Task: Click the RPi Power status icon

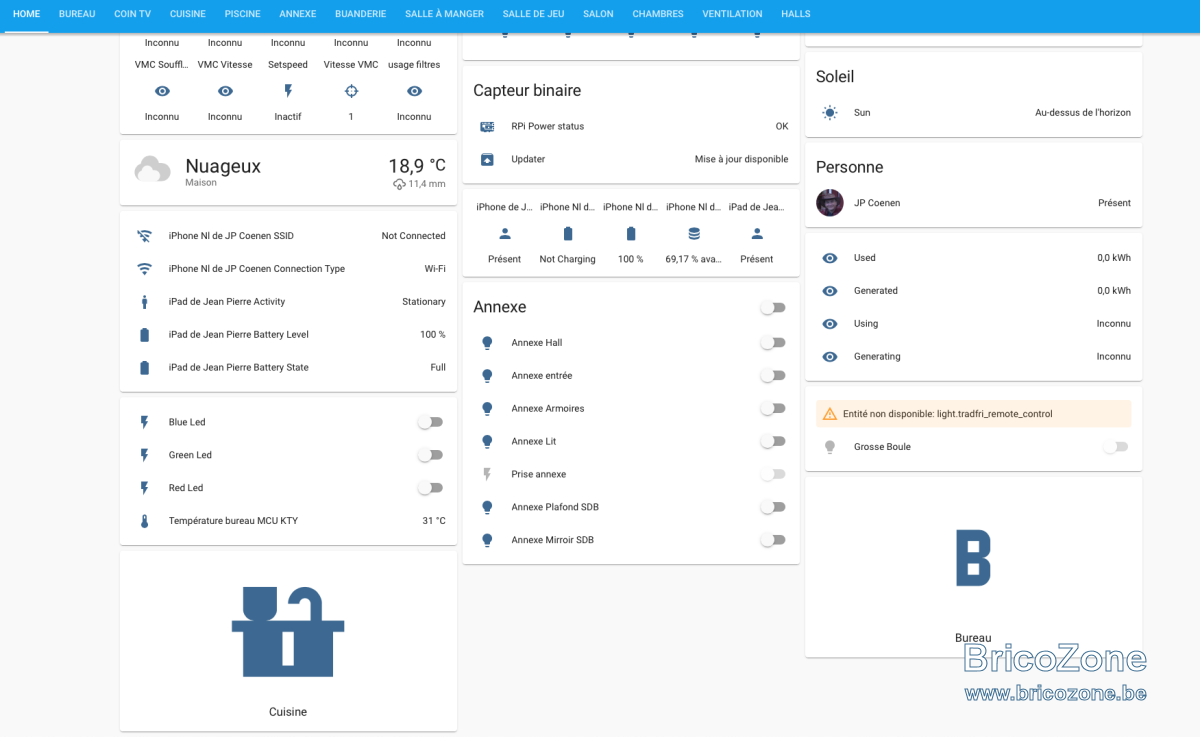Action: pyautogui.click(x=487, y=127)
